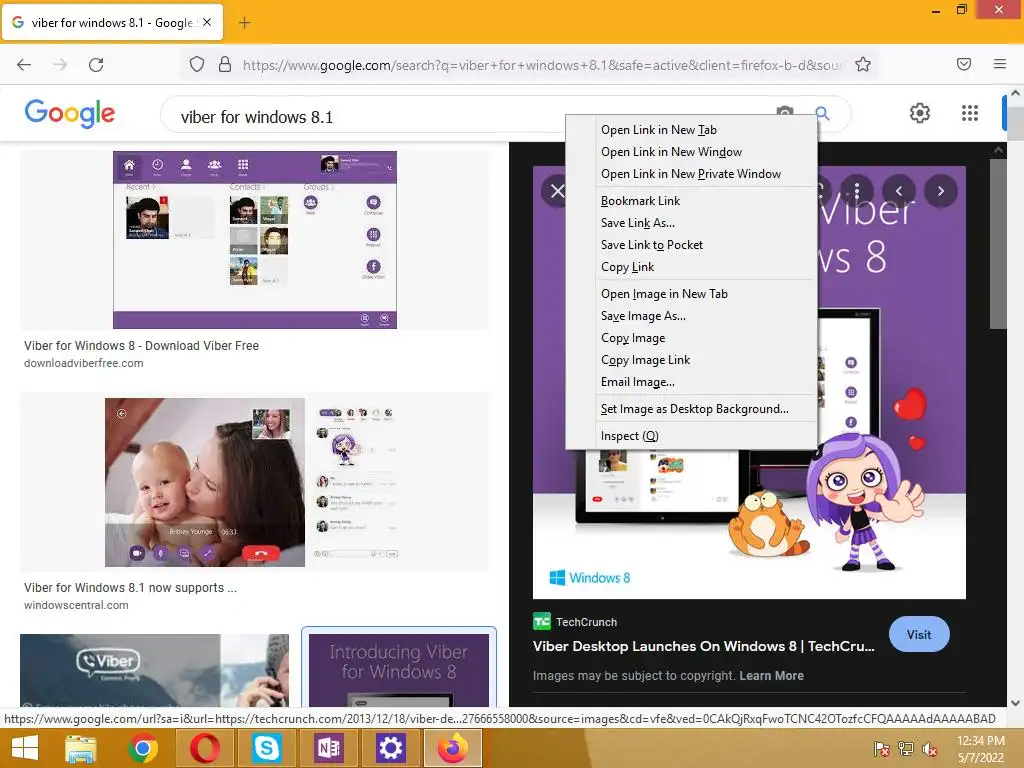1024x768 pixels.
Task: Choose Open Link in New Tab
Action: coord(691,130)
